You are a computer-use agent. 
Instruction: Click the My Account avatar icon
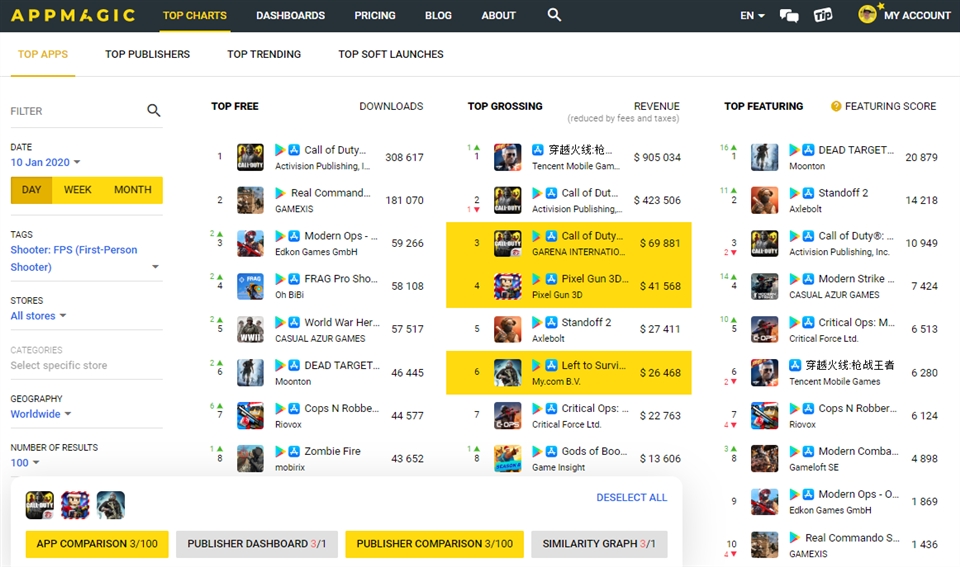pyautogui.click(x=867, y=15)
